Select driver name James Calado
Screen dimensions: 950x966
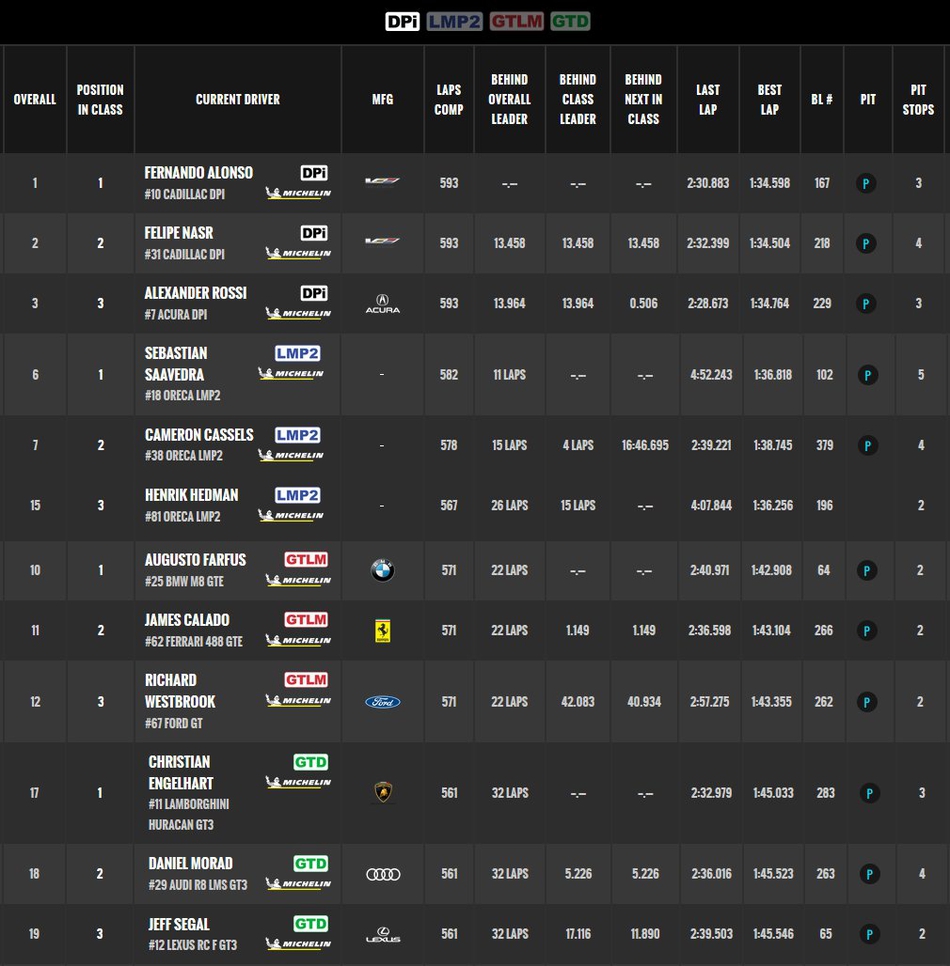(187, 620)
